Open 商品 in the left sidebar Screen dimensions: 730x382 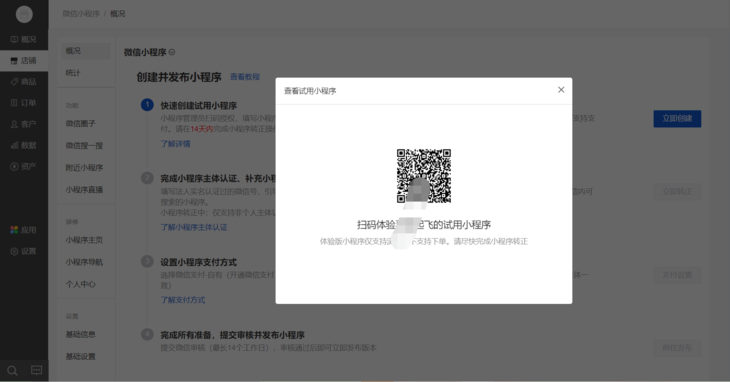[x=24, y=82]
